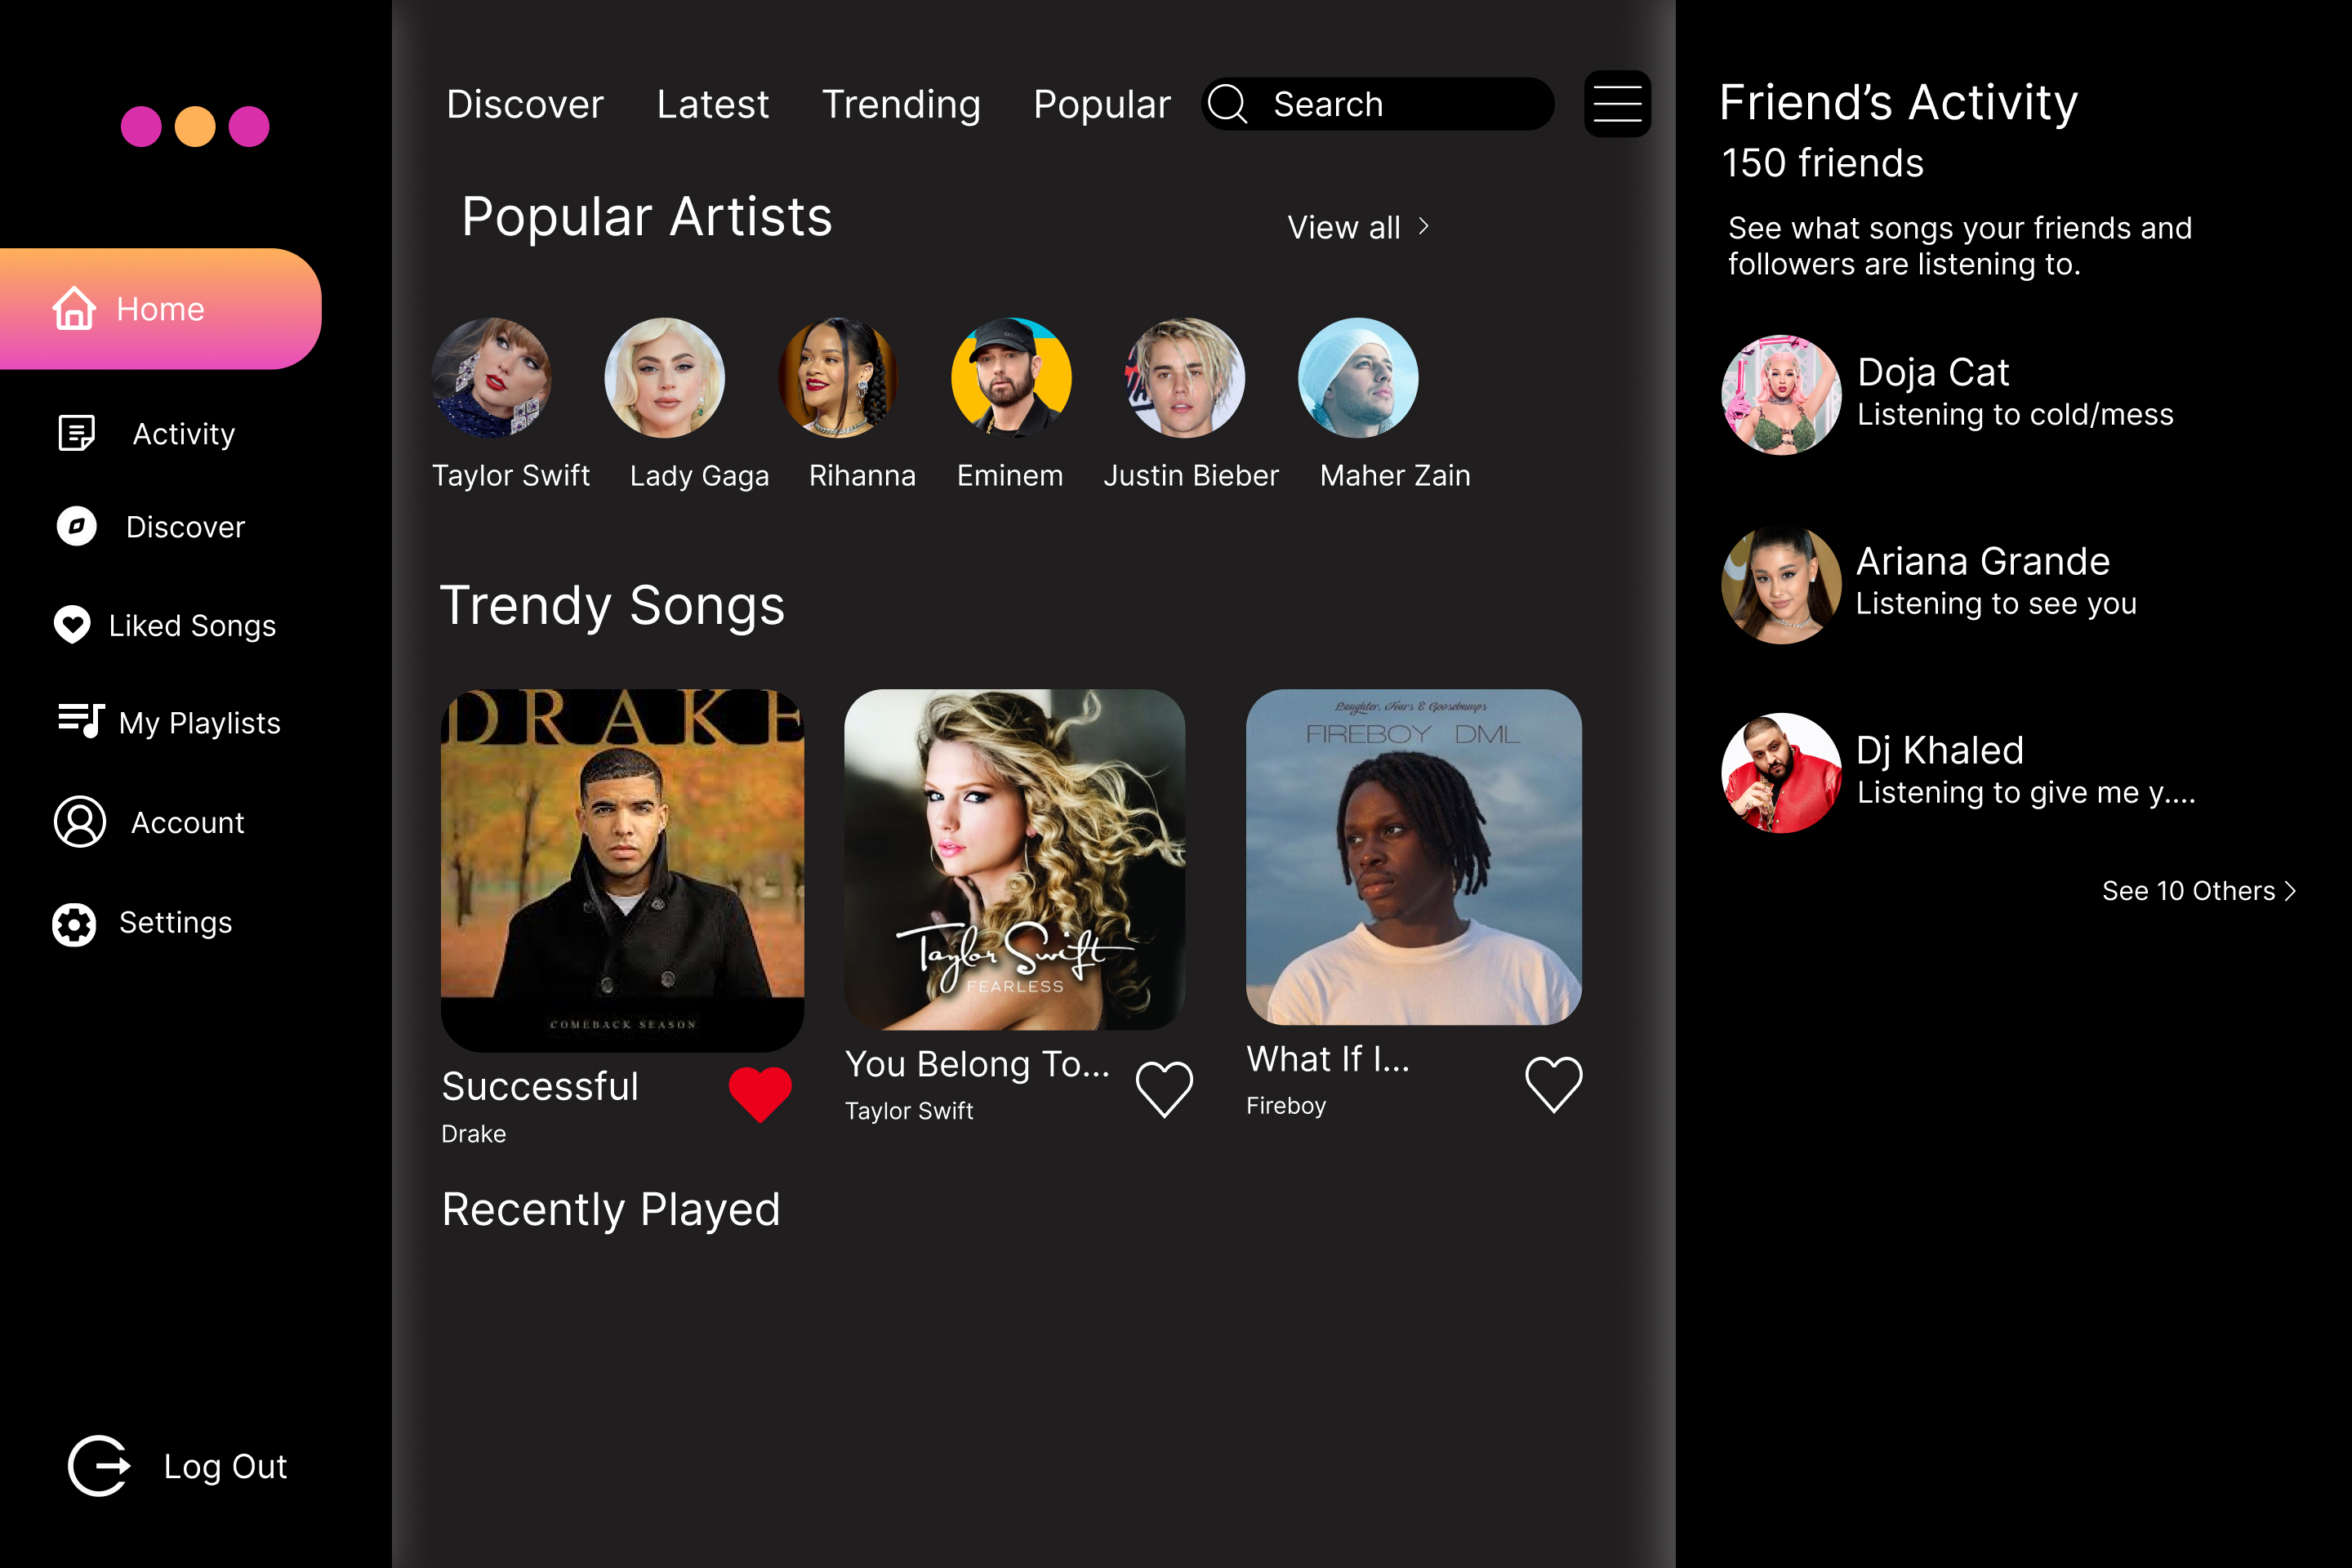Image resolution: width=2352 pixels, height=1568 pixels.
Task: Open Maher Zain artist avatar
Action: [1358, 378]
